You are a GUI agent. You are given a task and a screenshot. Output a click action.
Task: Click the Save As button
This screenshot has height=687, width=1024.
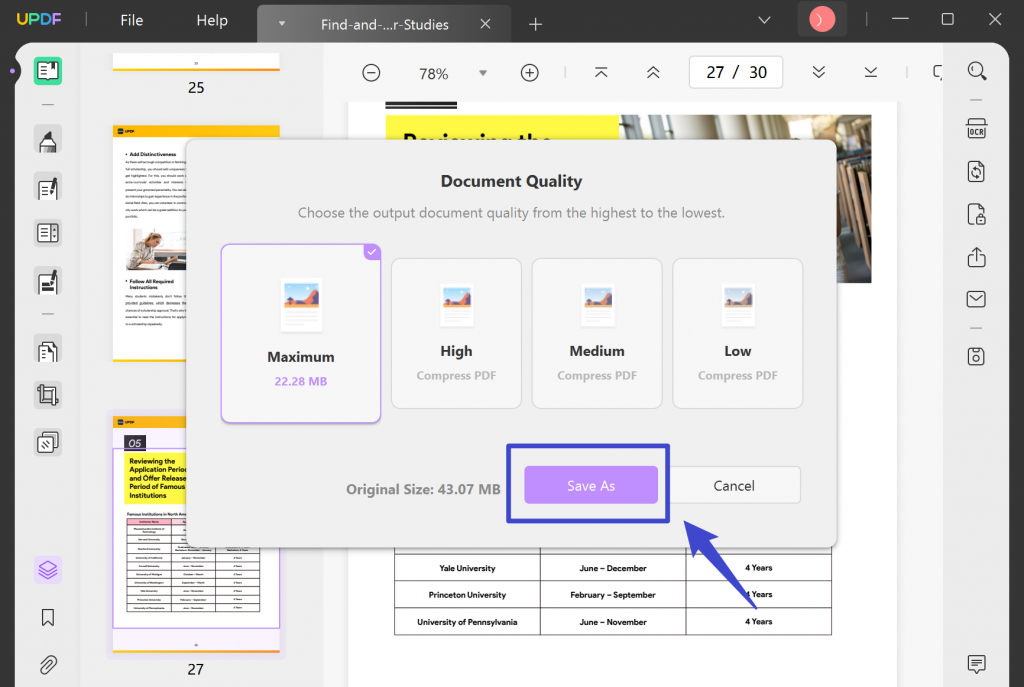pyautogui.click(x=590, y=485)
